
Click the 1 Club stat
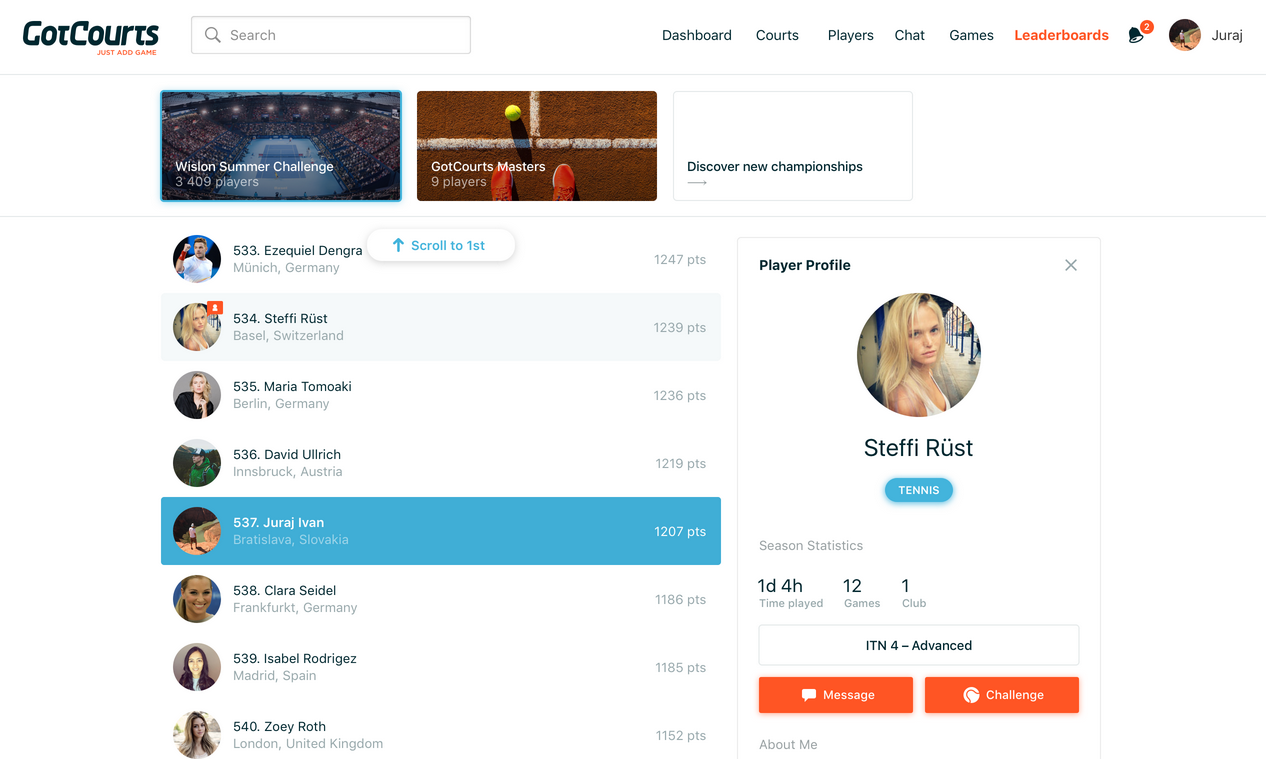pyautogui.click(x=913, y=593)
